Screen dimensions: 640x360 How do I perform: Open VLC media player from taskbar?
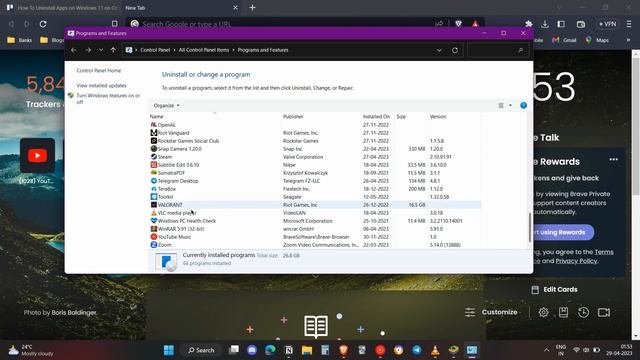tap(435, 350)
